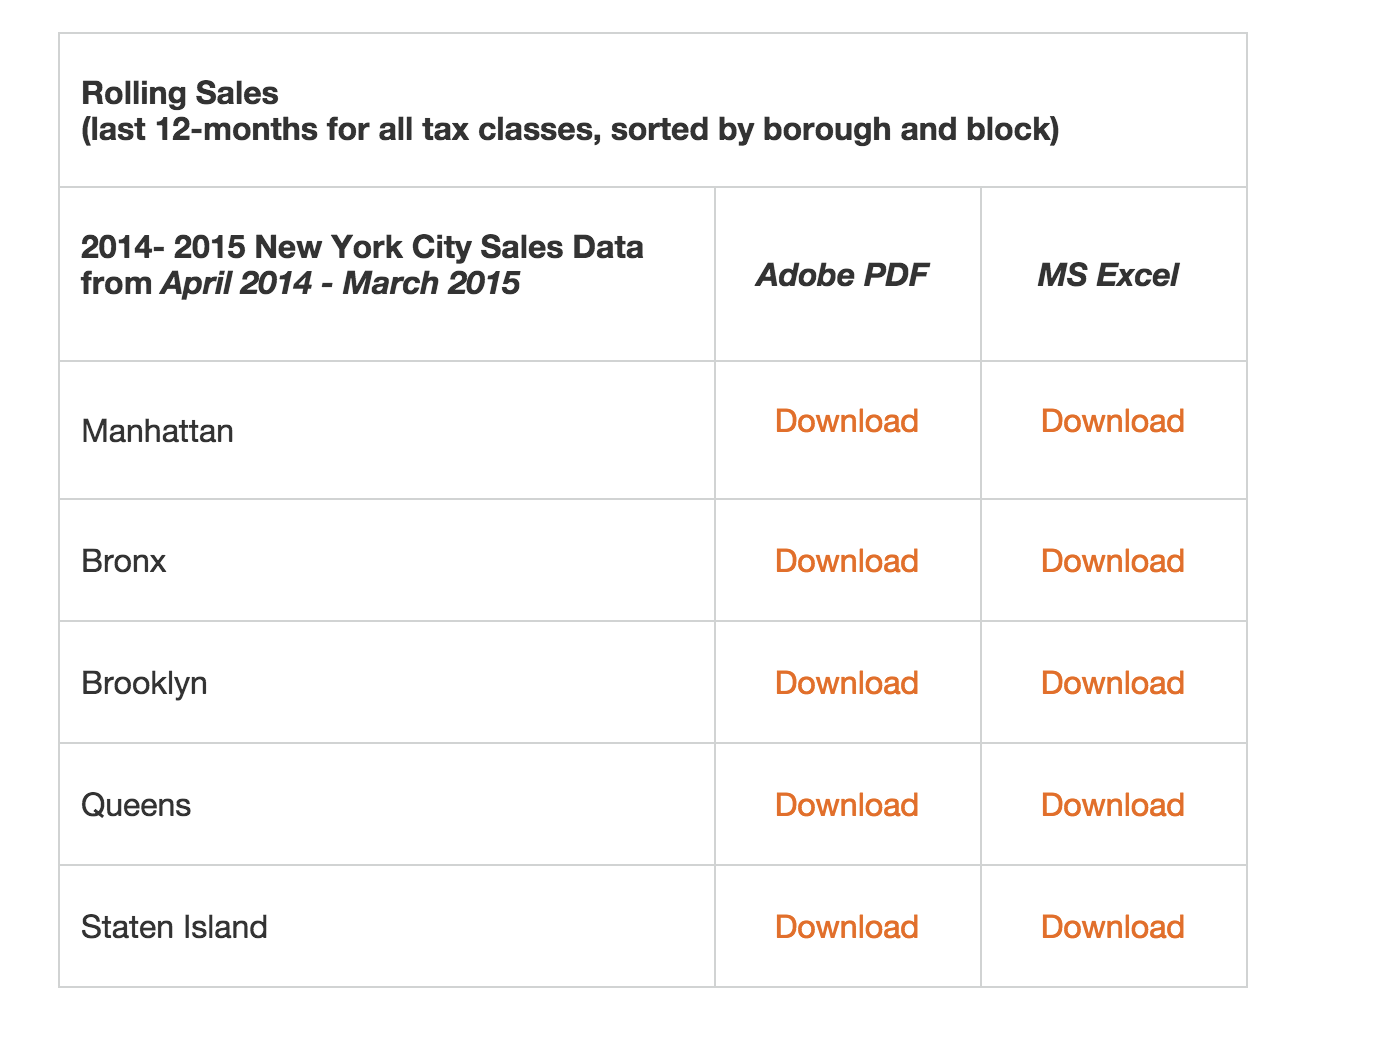1378x1052 pixels.
Task: Click the MS Excel column header
Action: (1108, 275)
